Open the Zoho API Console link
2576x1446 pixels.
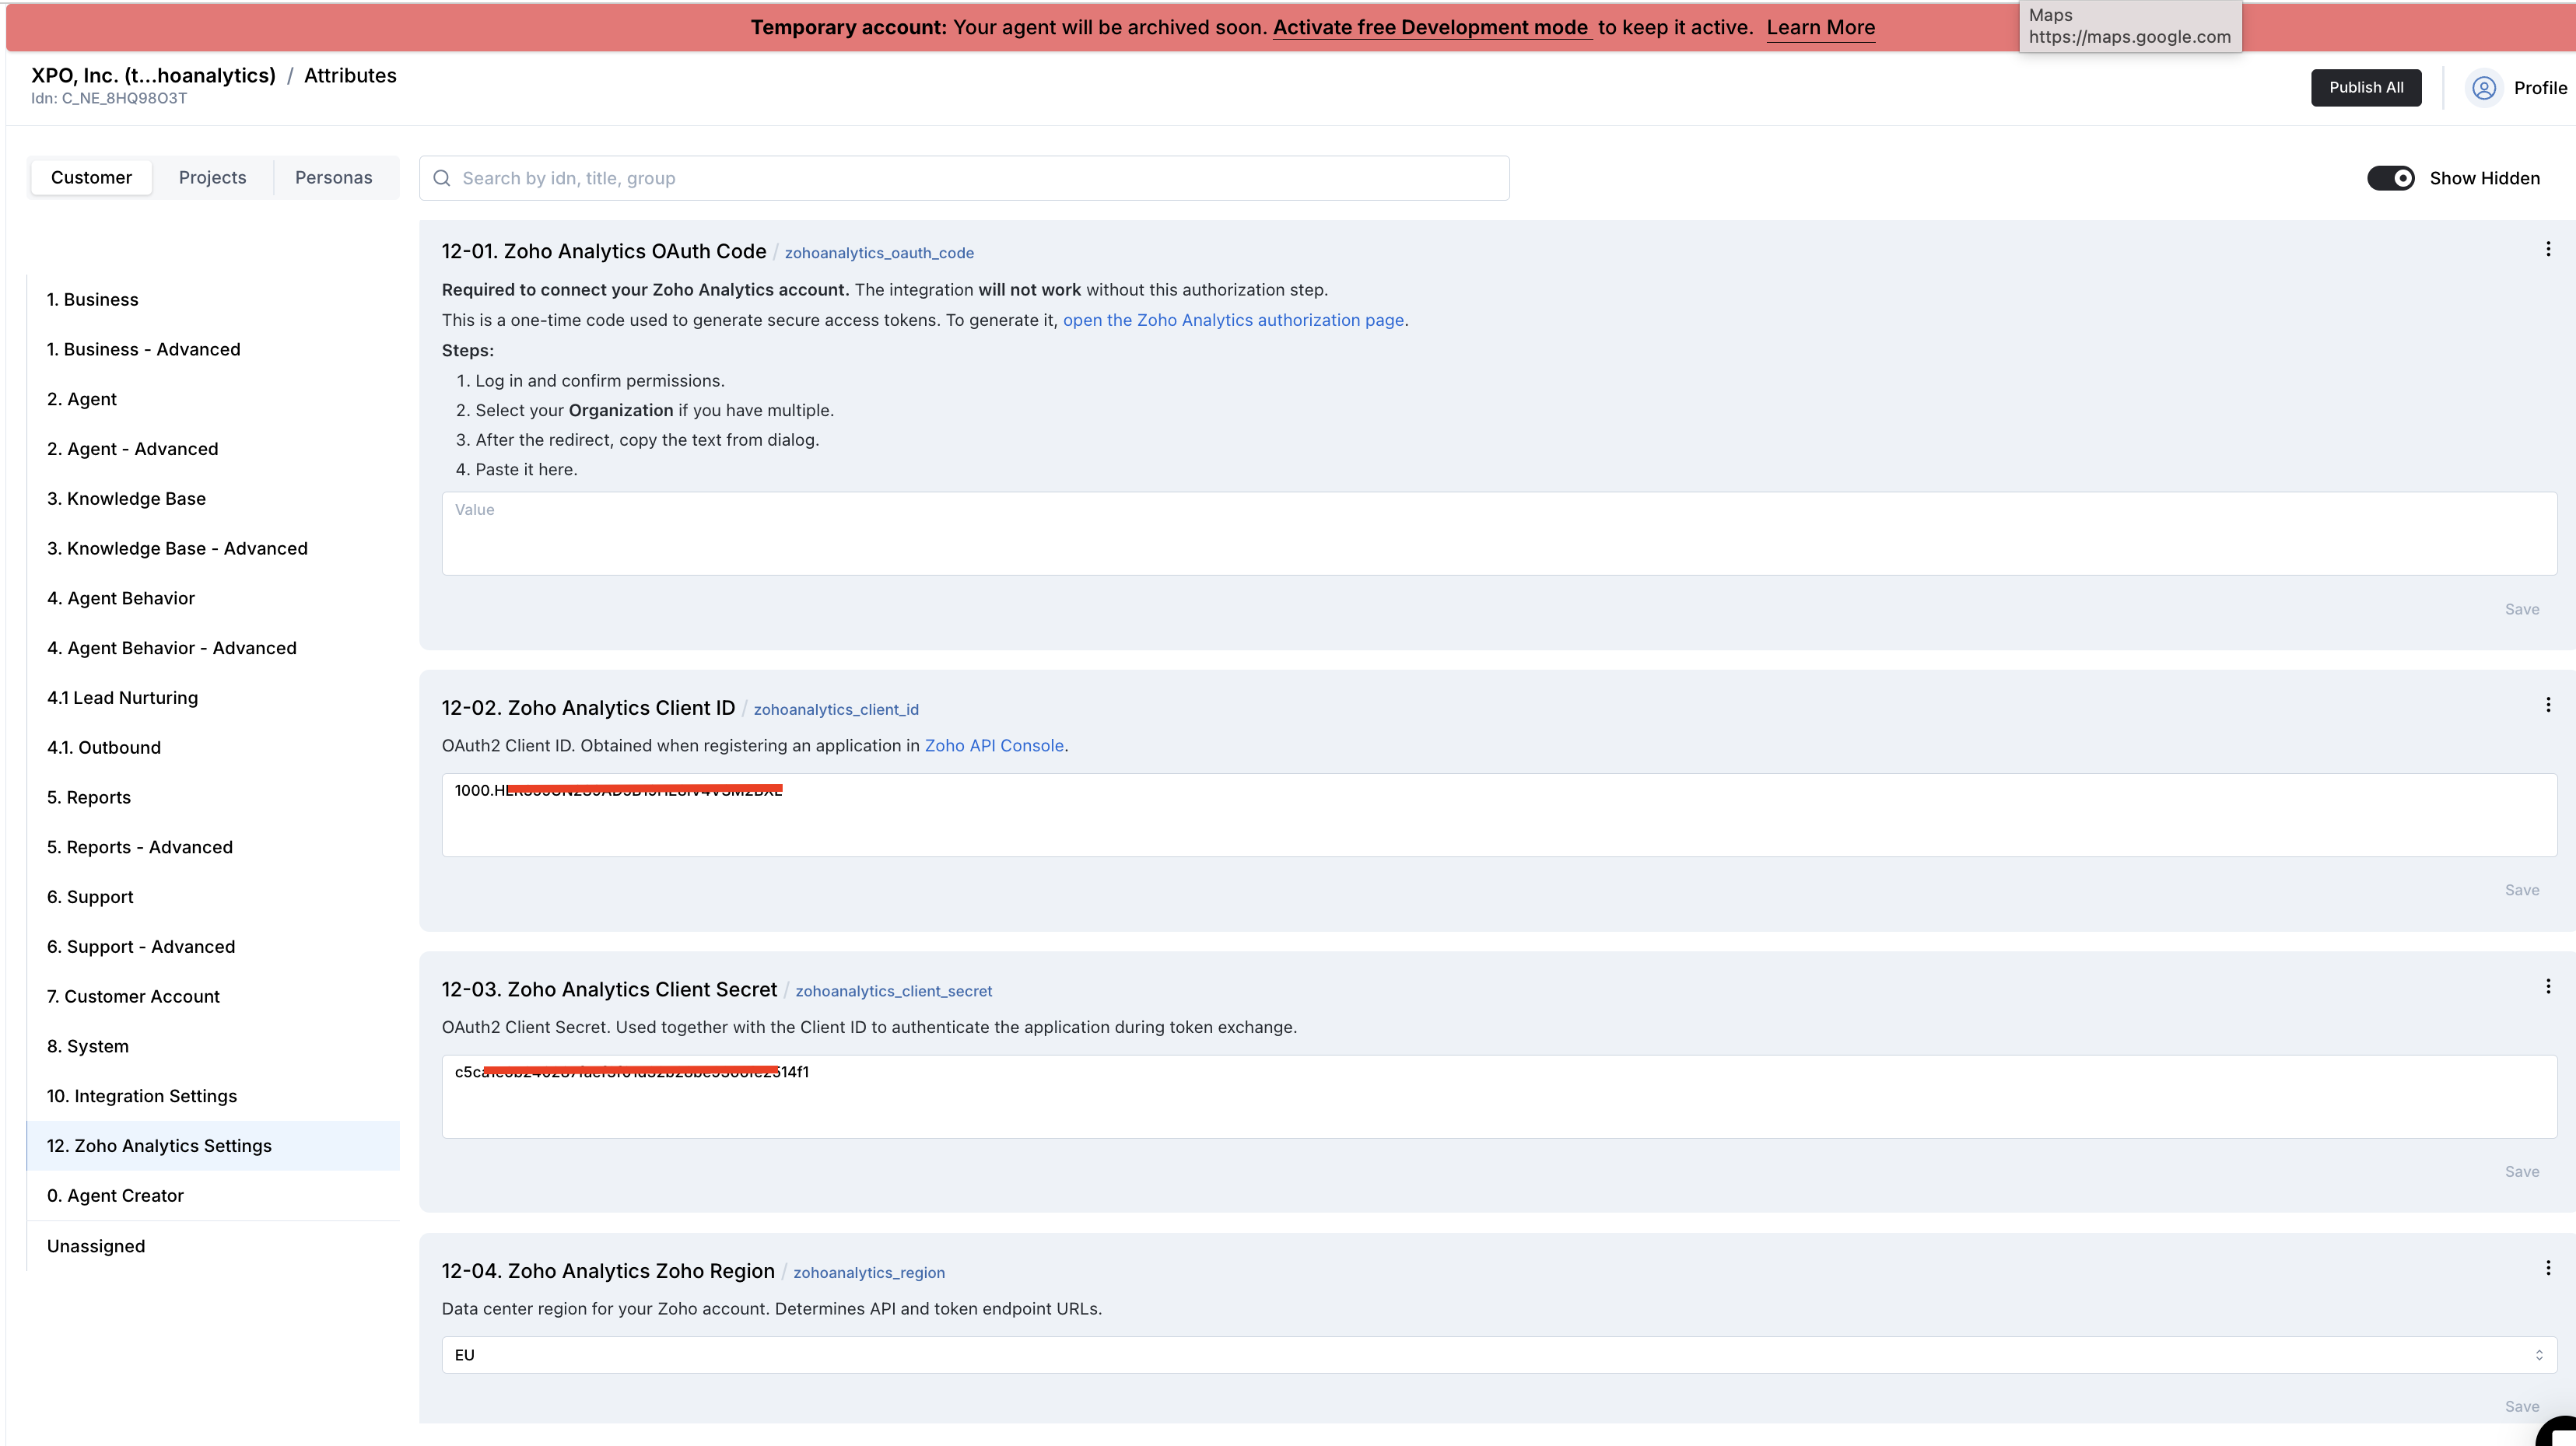[994, 746]
